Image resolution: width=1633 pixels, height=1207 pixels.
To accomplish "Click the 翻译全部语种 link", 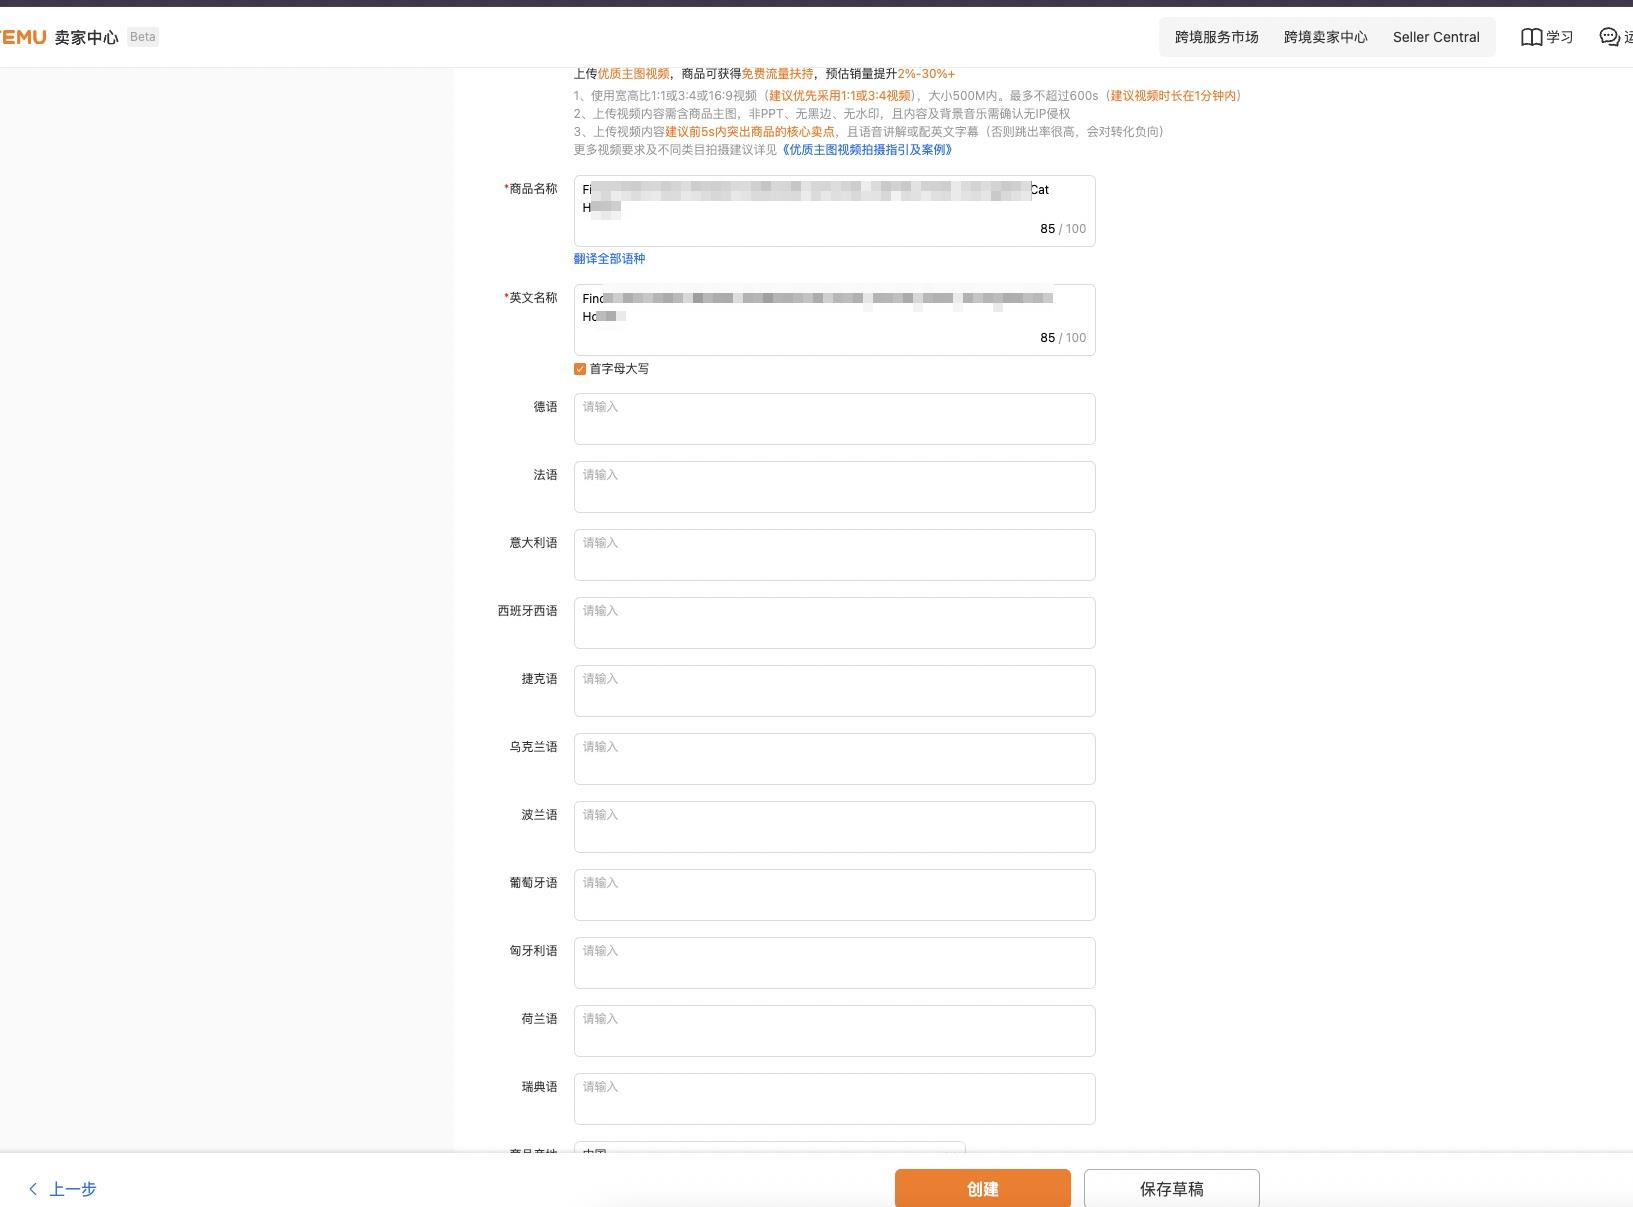I will click(x=609, y=259).
